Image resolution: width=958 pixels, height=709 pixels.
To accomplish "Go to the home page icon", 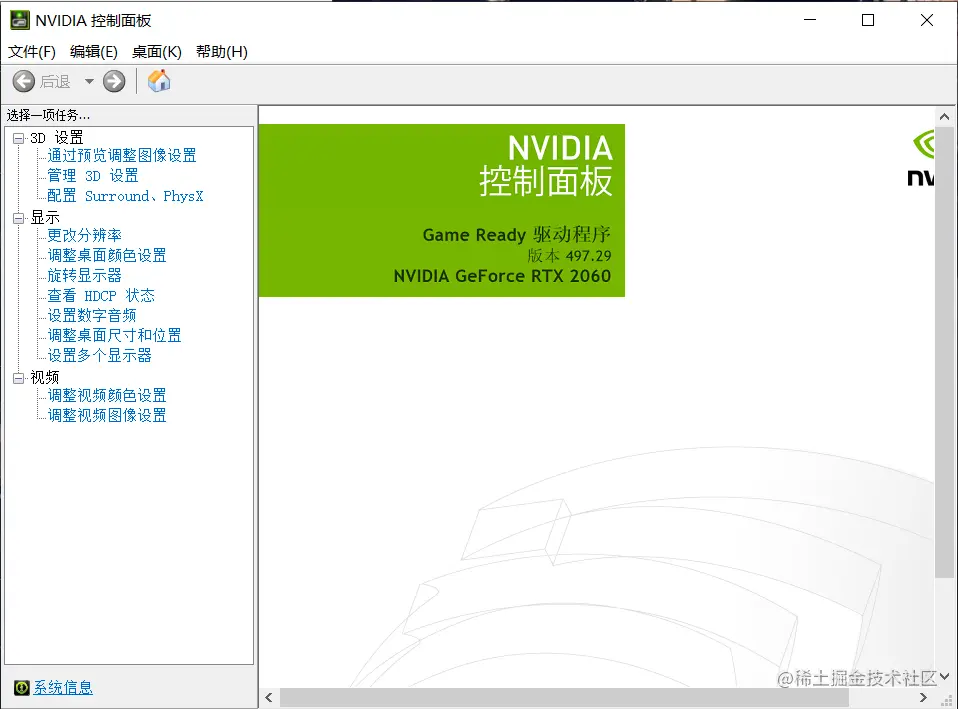I will (159, 81).
